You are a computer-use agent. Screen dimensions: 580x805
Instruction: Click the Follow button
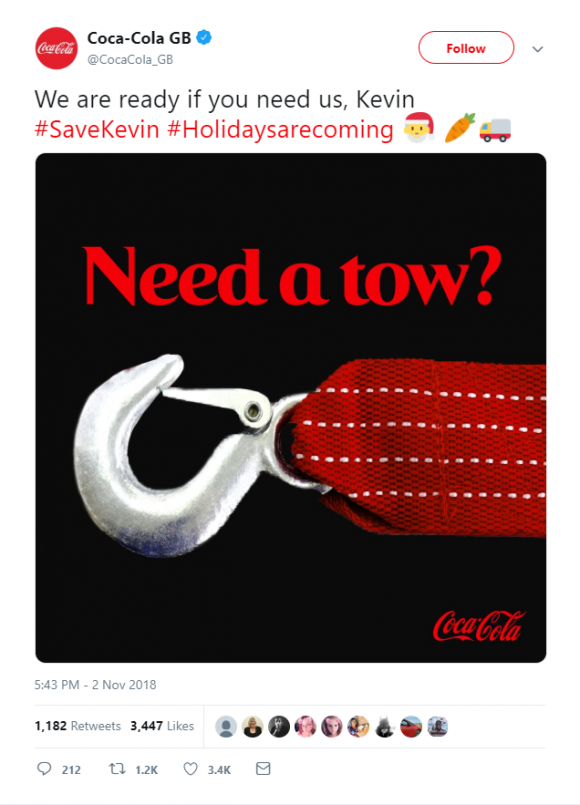[466, 48]
